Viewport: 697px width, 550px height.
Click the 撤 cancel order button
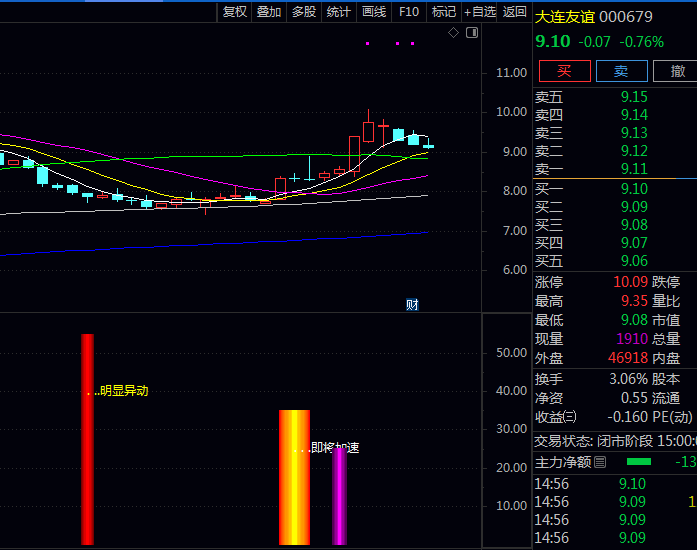(x=677, y=70)
